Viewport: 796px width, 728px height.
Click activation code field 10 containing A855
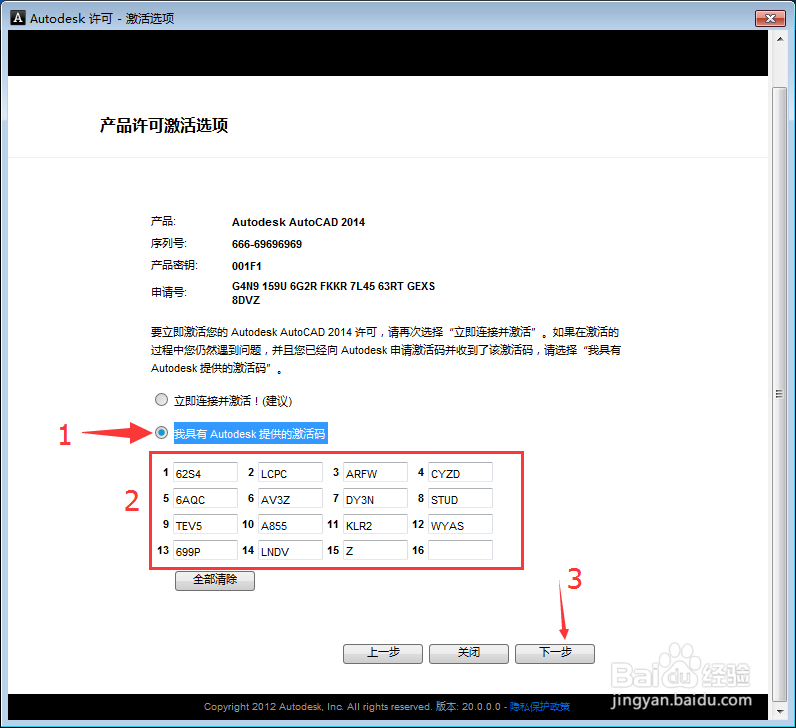click(x=290, y=524)
